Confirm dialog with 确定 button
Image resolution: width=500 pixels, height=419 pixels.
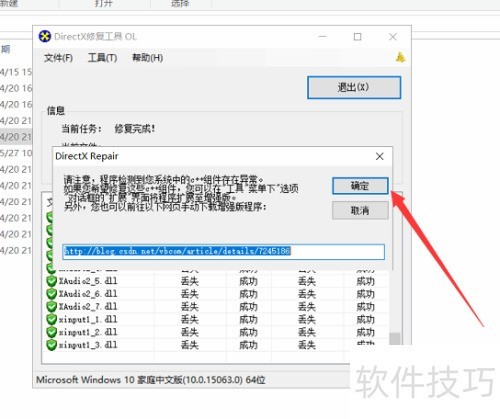pyautogui.click(x=360, y=186)
